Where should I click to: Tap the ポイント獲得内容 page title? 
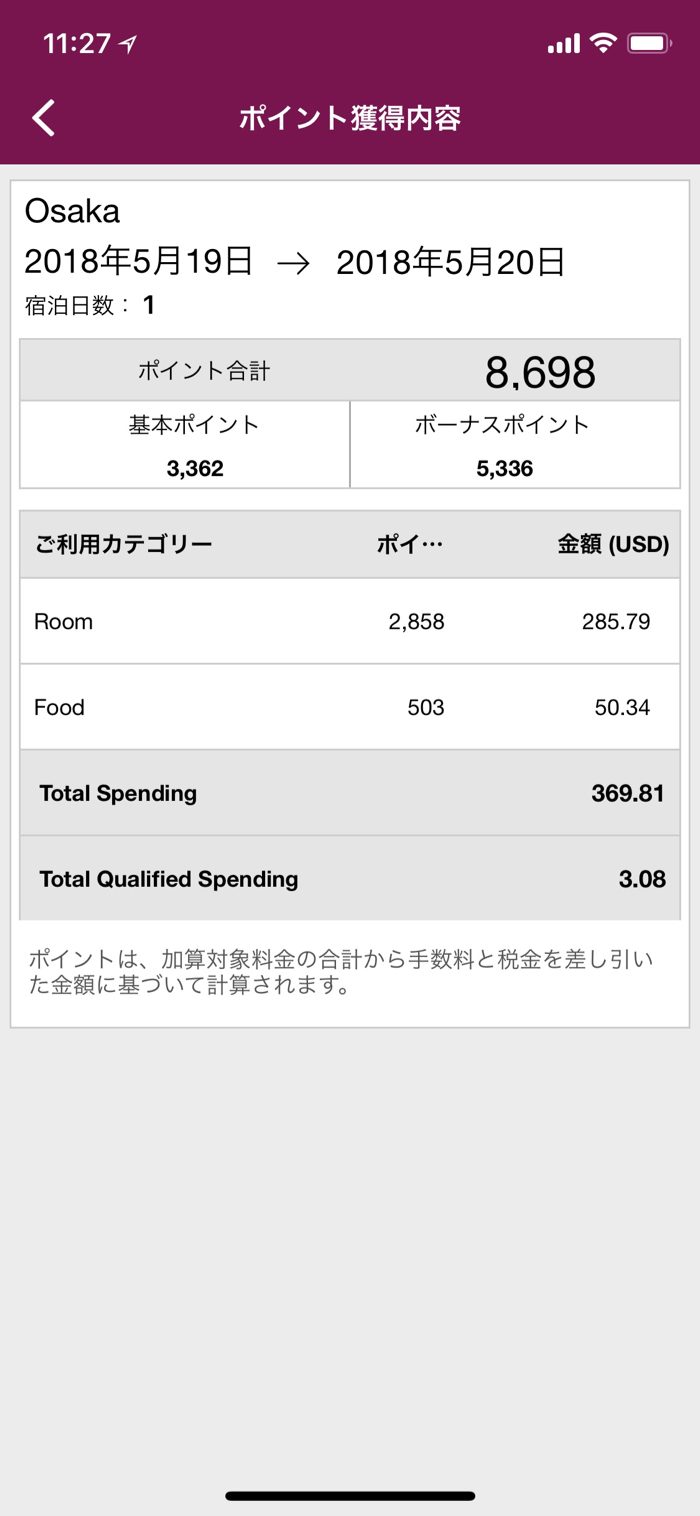tap(350, 118)
